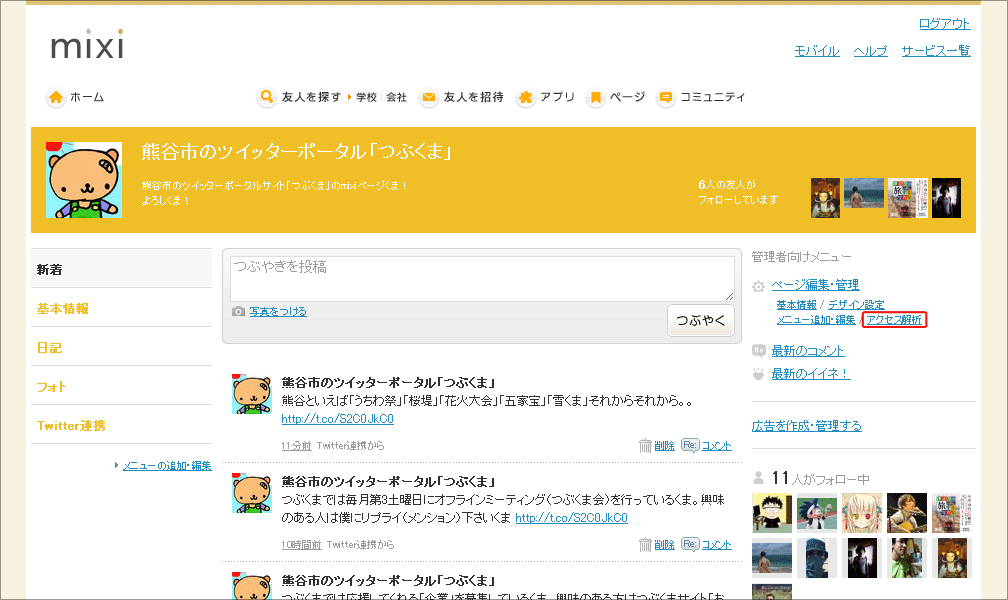Select the 新着 sidebar tab
Viewport: 1008px width, 600px height.
coord(122,269)
